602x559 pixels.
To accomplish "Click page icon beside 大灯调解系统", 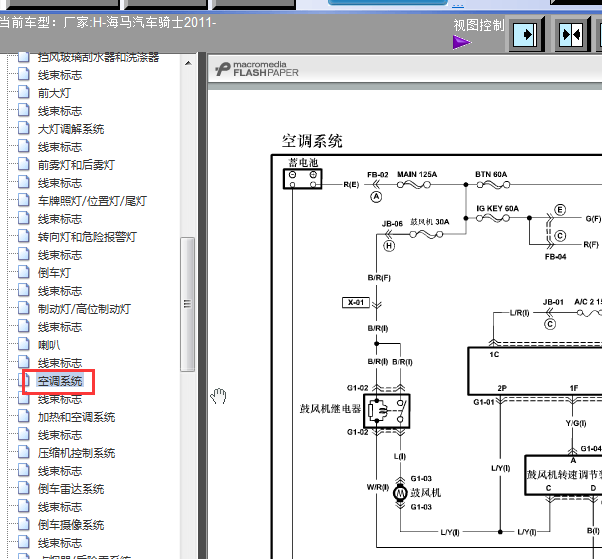I will (x=24, y=128).
